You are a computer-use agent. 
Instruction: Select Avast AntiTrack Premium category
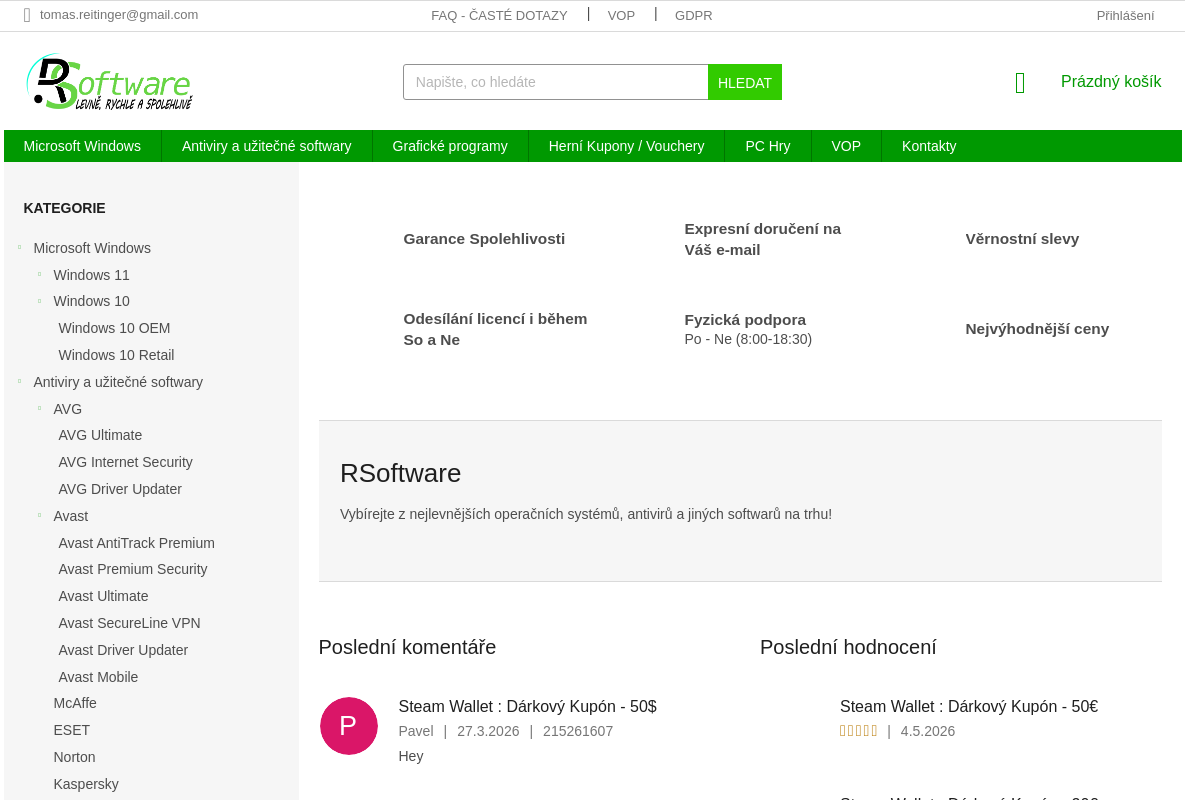pos(137,543)
